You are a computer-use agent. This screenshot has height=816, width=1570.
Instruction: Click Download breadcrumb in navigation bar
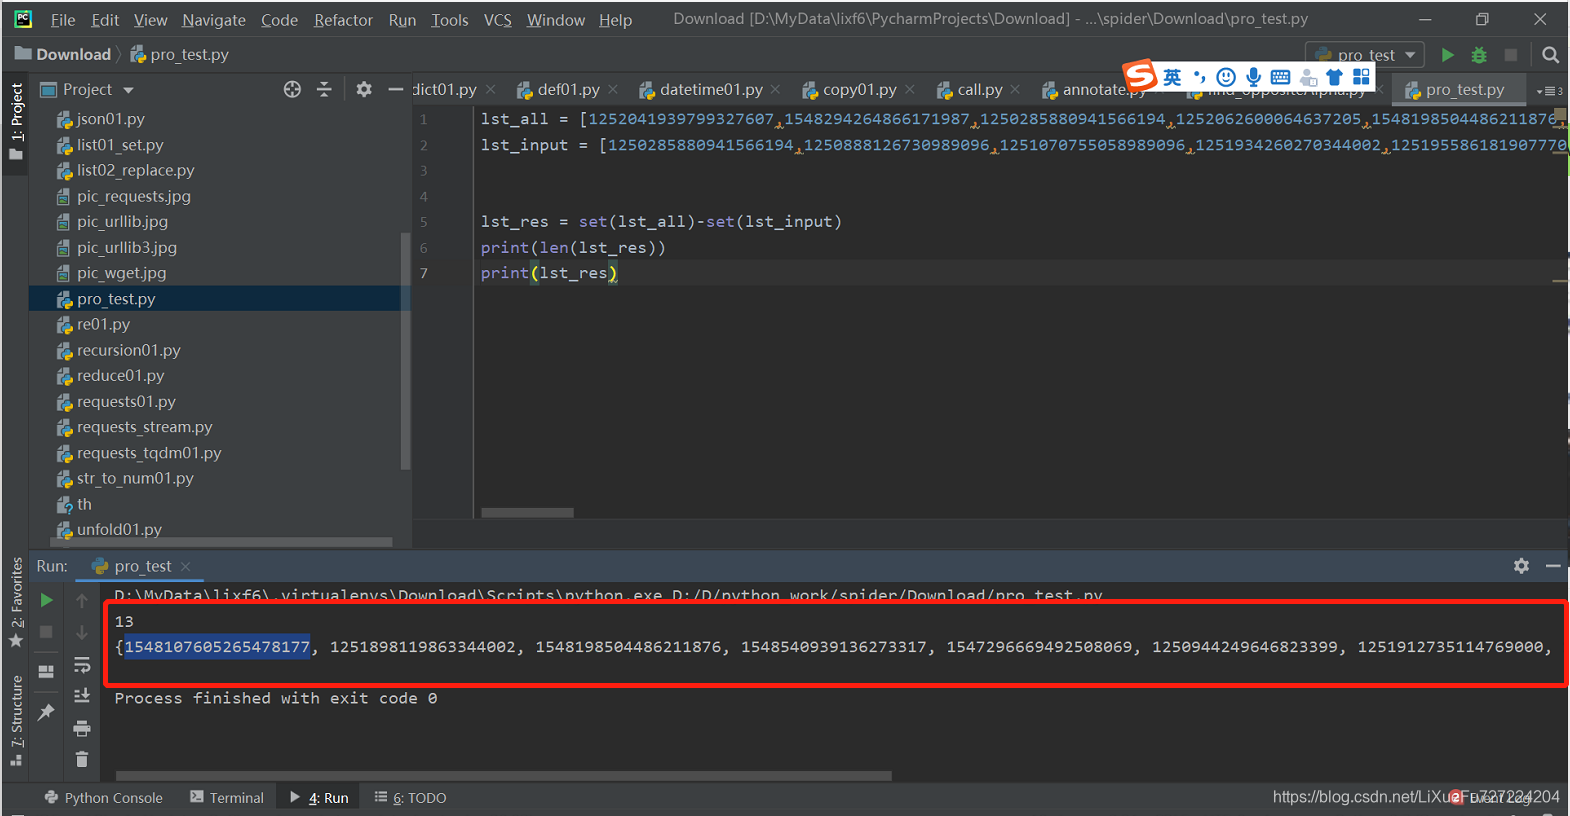click(62, 55)
